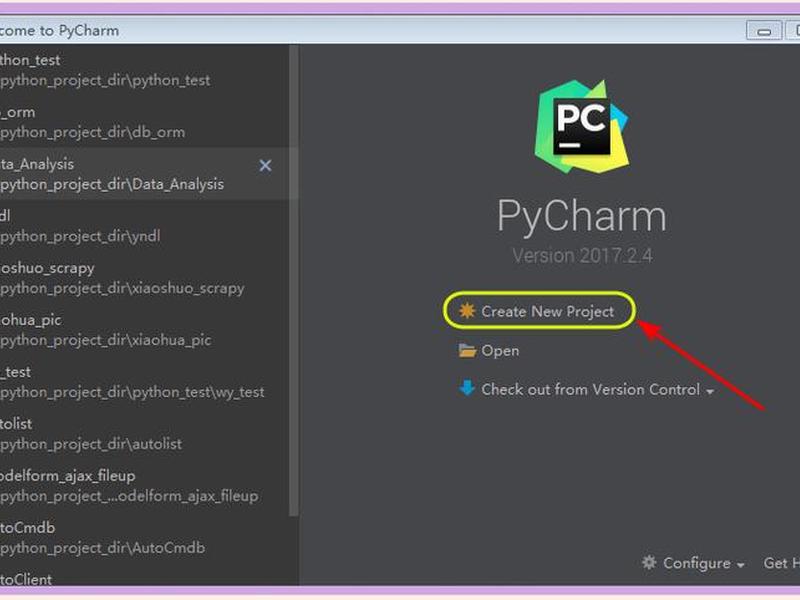The width and height of the screenshot is (800, 600).
Task: Open the wy_test recent project
Action: click(x=144, y=382)
